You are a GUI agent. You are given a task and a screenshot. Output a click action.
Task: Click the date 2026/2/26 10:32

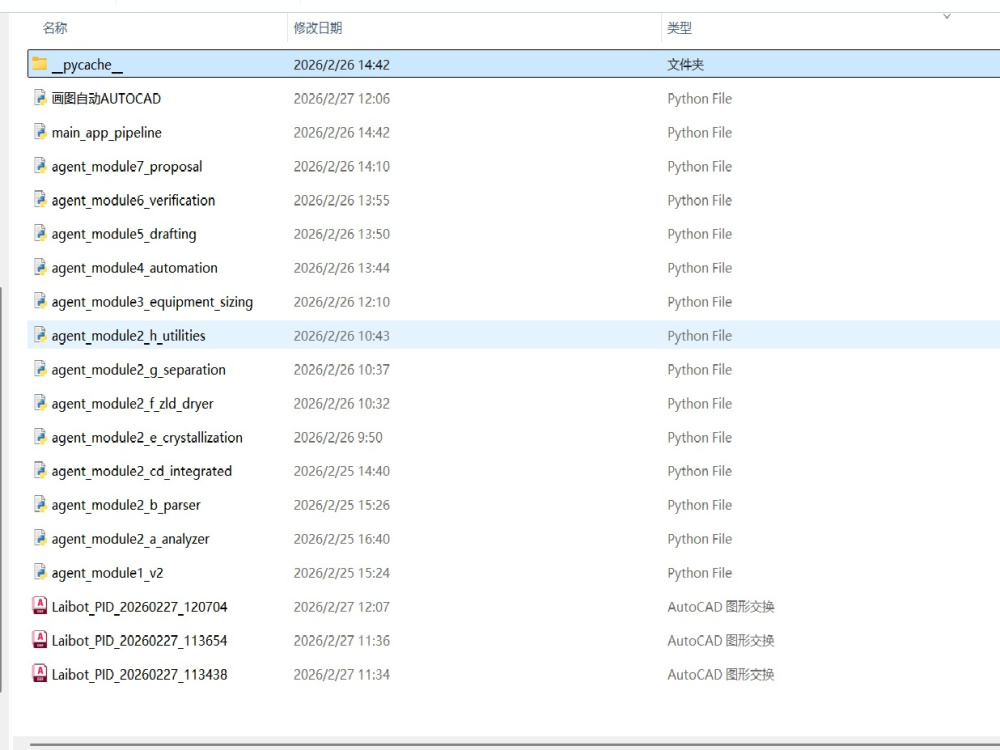341,404
